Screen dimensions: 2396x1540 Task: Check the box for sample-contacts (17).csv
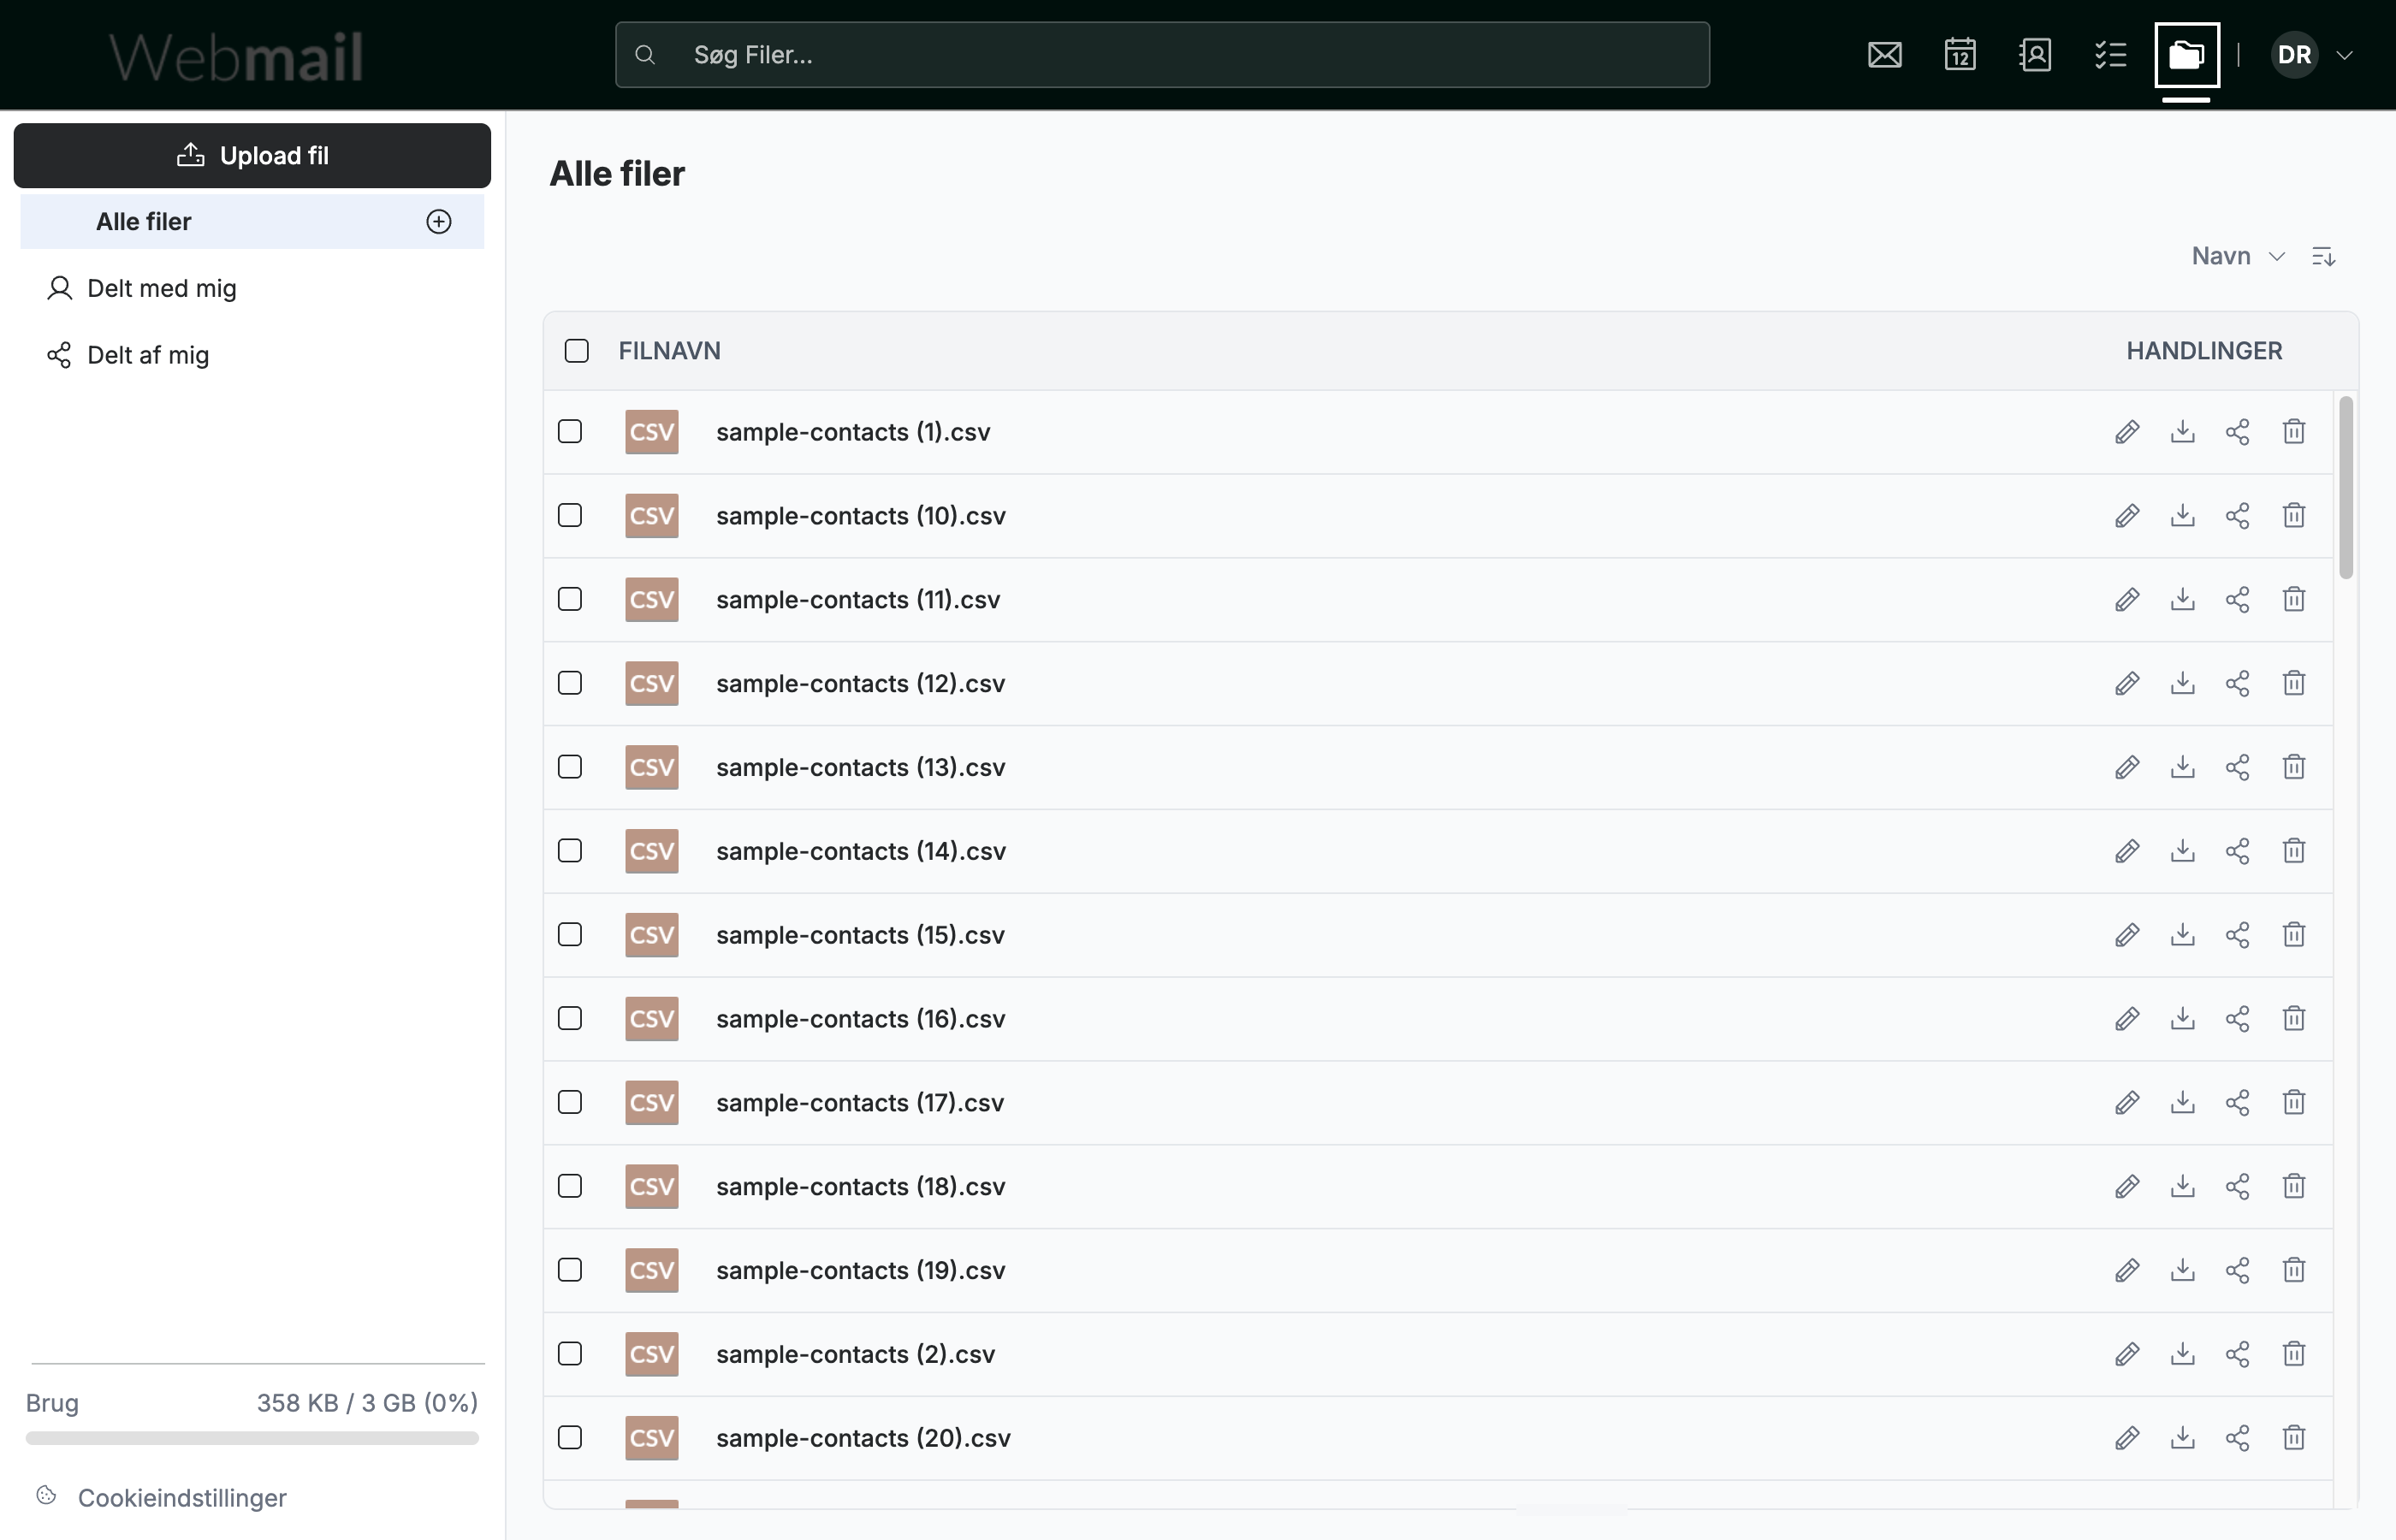coord(570,1103)
